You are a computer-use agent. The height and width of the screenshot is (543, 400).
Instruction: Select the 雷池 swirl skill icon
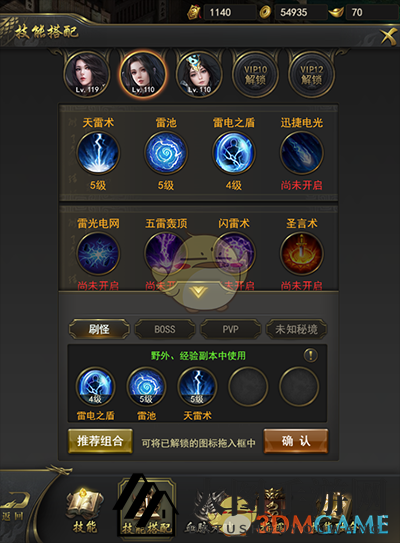(x=166, y=152)
